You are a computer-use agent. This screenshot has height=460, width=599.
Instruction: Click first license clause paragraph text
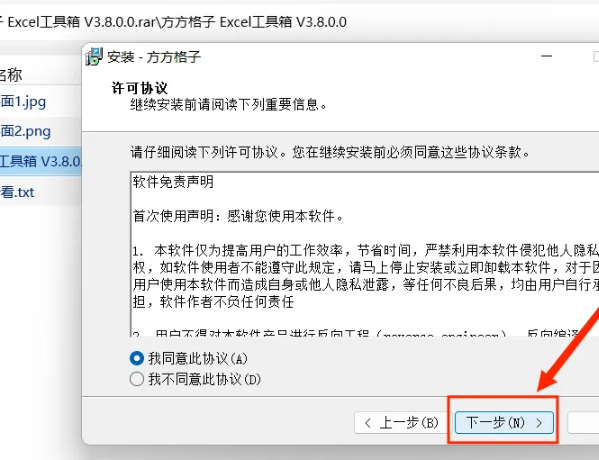tap(366, 276)
